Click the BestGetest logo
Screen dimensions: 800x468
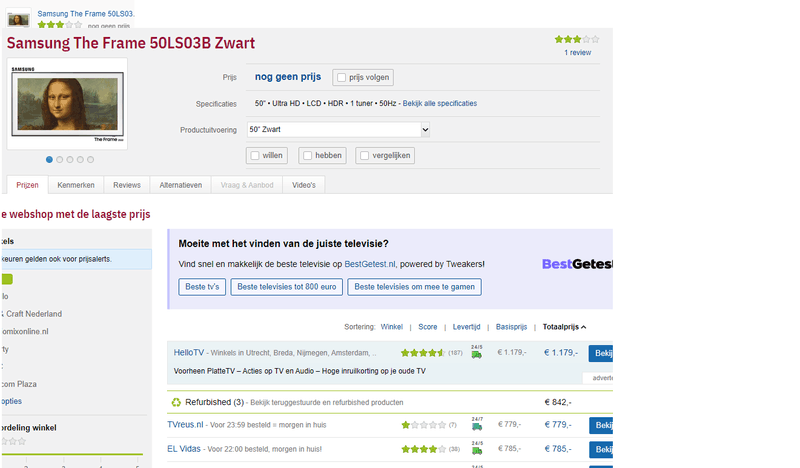coord(577,264)
